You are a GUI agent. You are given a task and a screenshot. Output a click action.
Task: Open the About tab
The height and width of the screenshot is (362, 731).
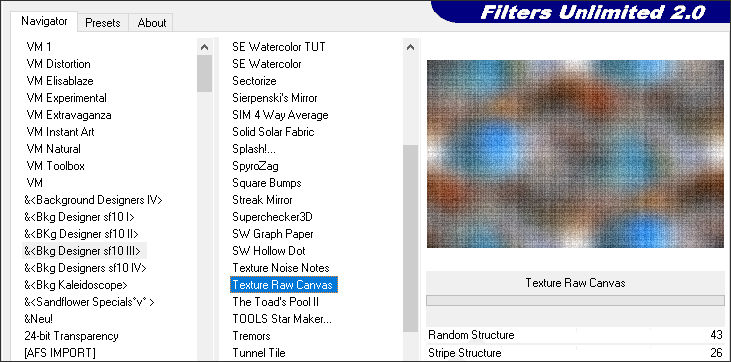click(x=152, y=23)
